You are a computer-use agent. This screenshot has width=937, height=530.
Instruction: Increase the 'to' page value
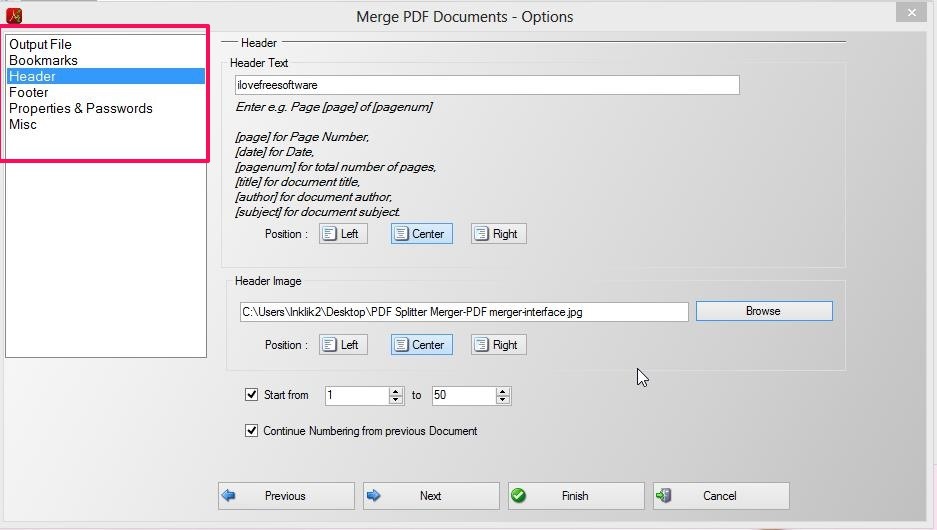pyautogui.click(x=503, y=391)
